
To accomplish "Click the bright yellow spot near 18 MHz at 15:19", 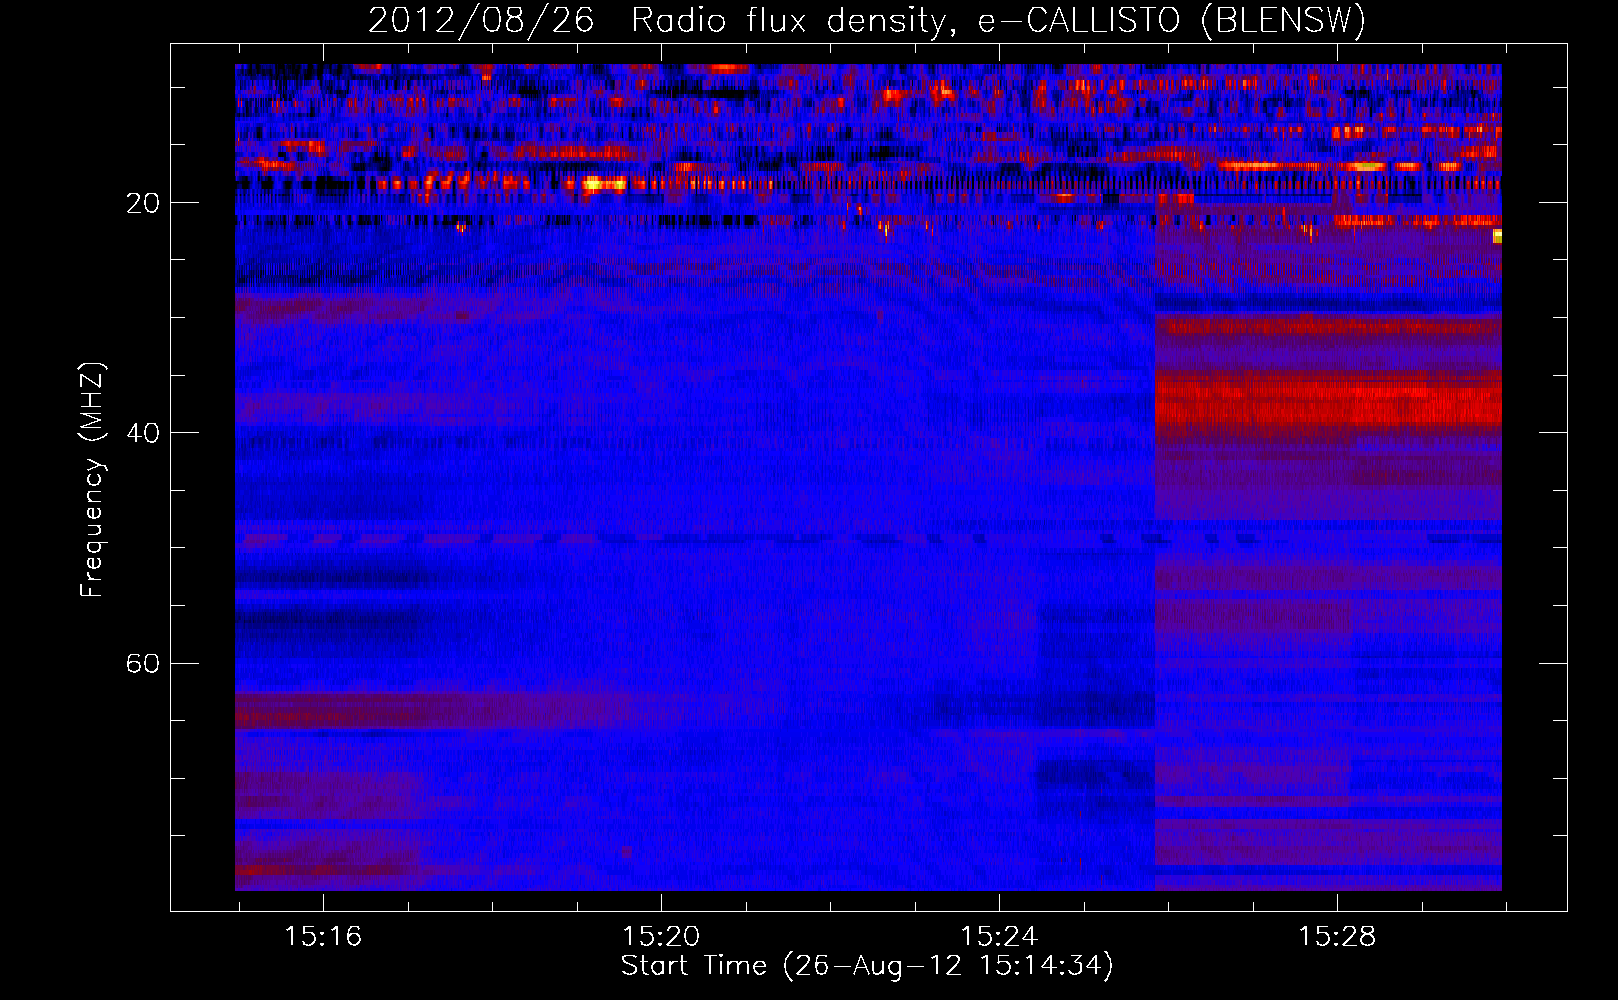I will pyautogui.click(x=604, y=183).
